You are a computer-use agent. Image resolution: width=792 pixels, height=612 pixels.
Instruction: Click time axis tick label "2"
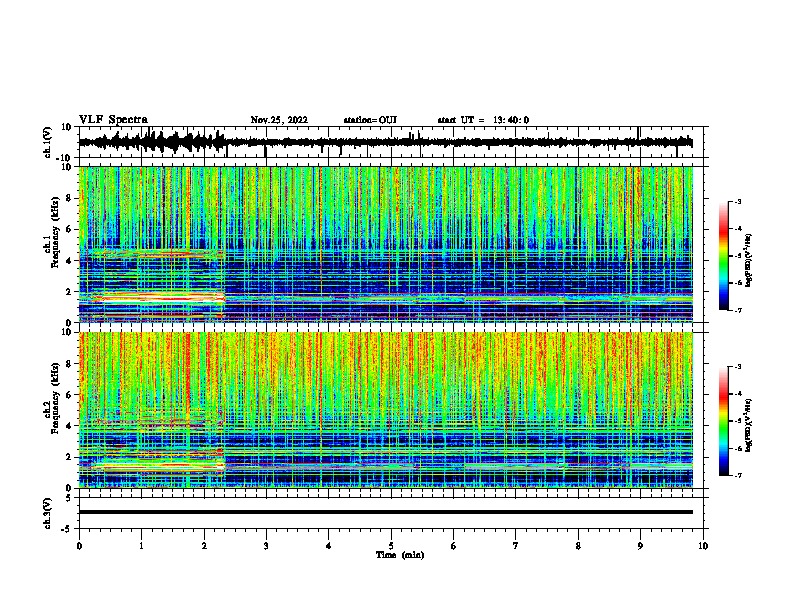point(204,546)
